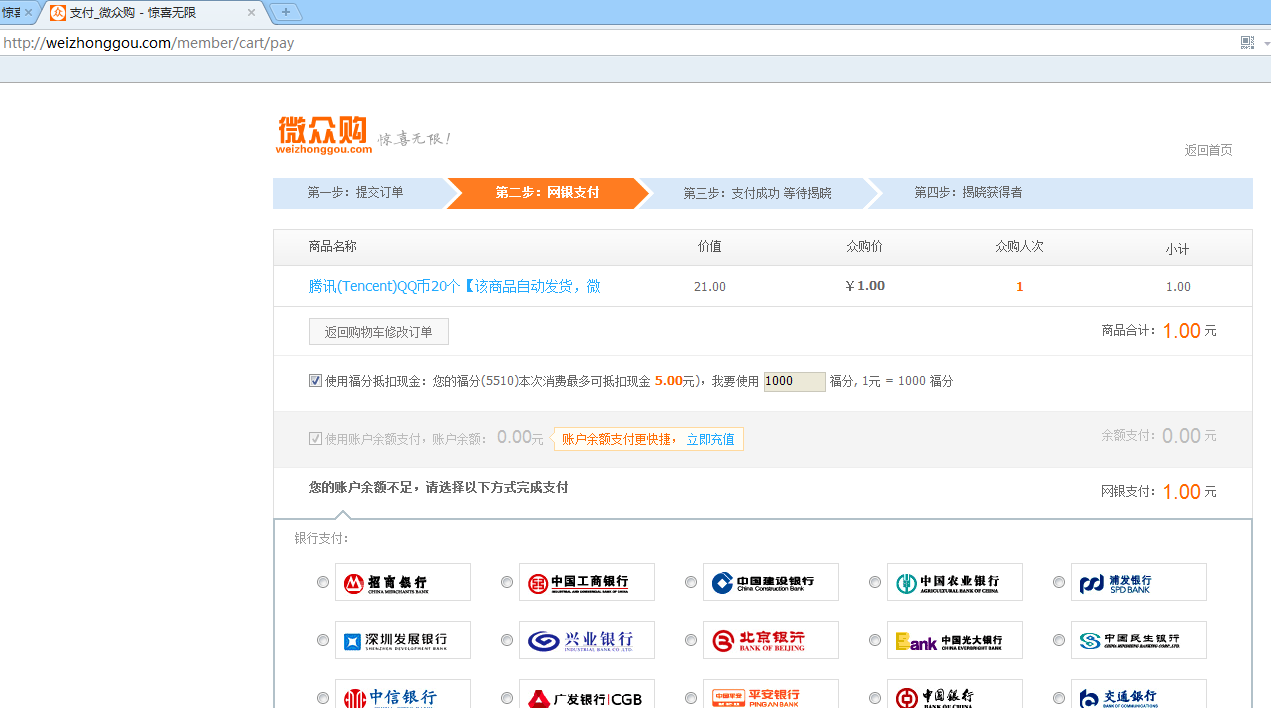The image size is (1271, 708).
Task: Click the 深圳发展银行 logo
Action: (x=403, y=640)
